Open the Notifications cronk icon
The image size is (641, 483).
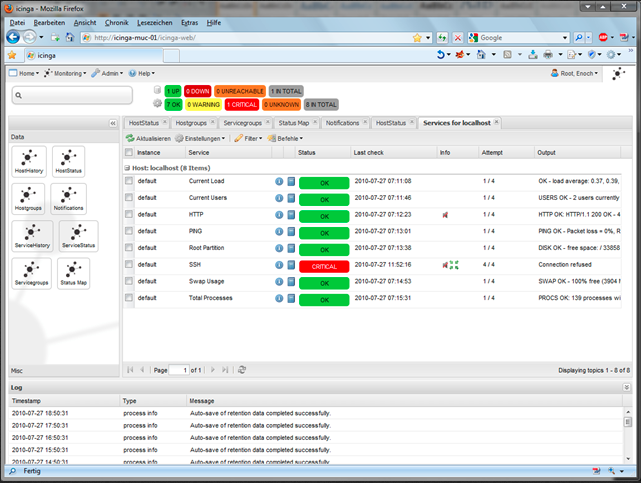(68, 199)
